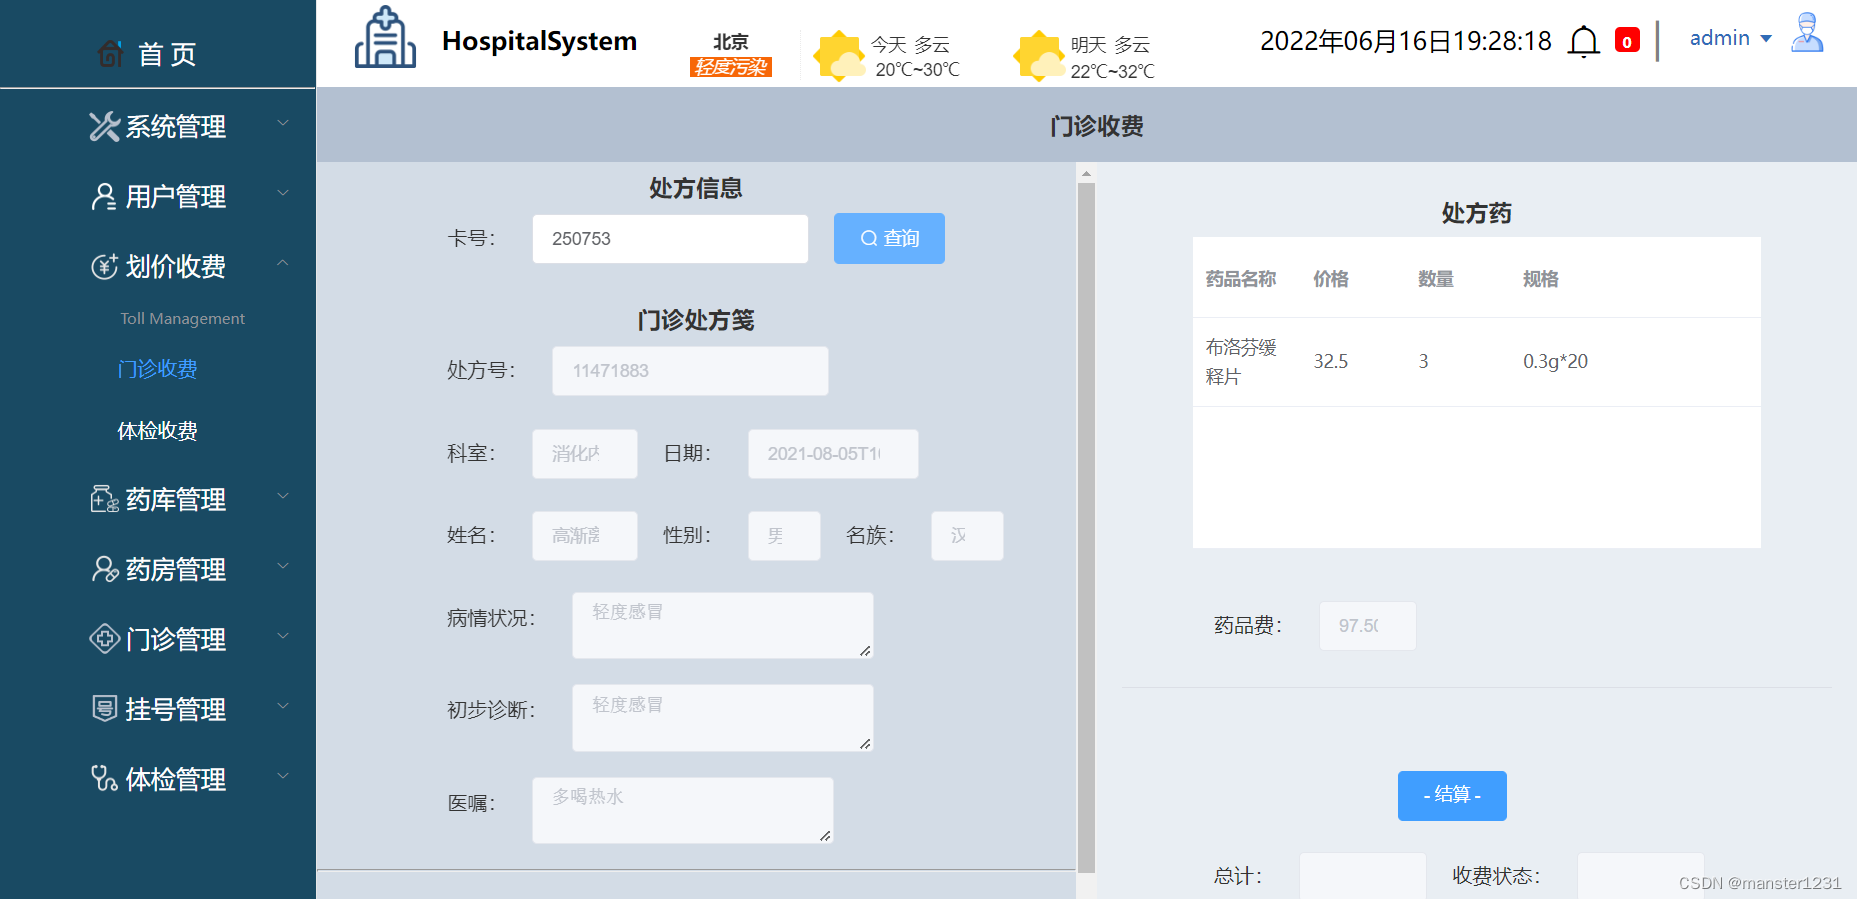Open the admin account dropdown arrow
This screenshot has height=899, width=1857.
coord(1766,39)
